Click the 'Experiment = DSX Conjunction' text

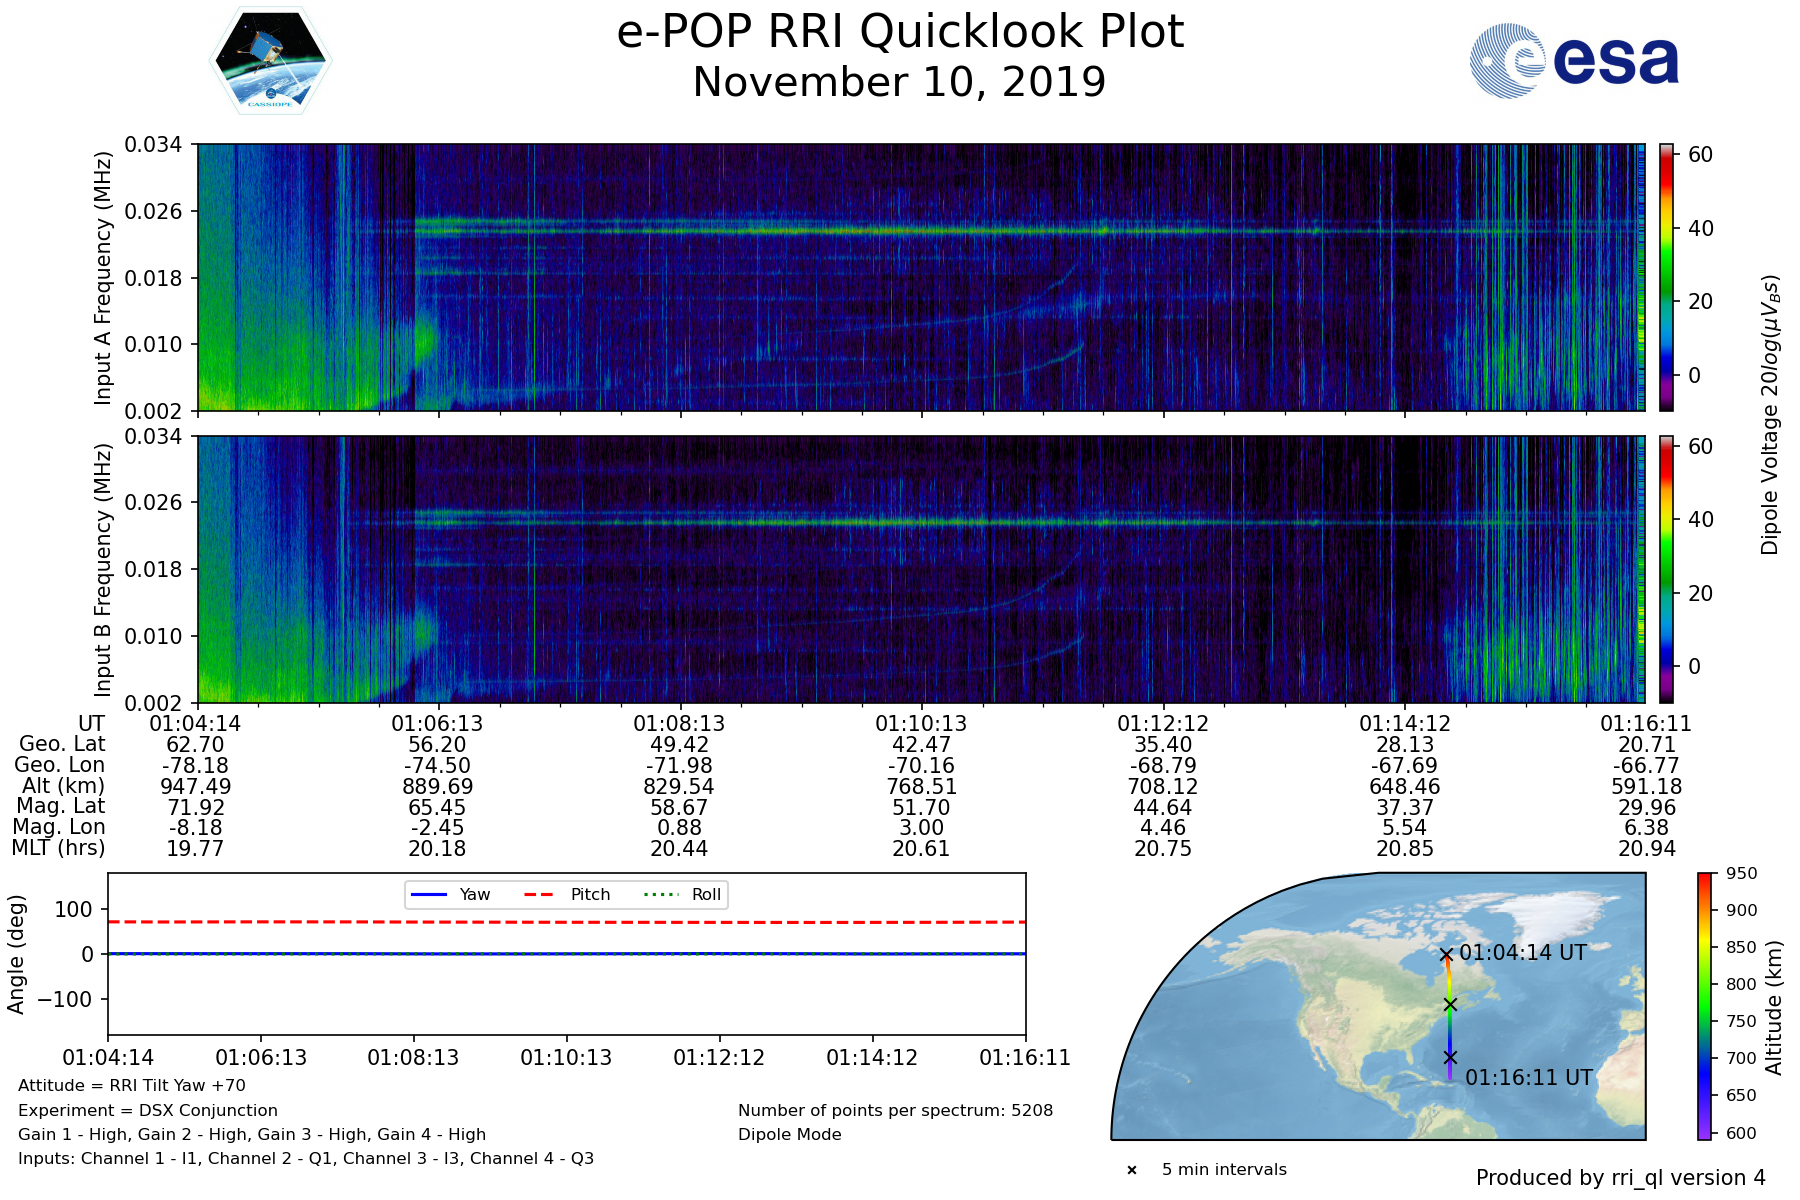(148, 1110)
